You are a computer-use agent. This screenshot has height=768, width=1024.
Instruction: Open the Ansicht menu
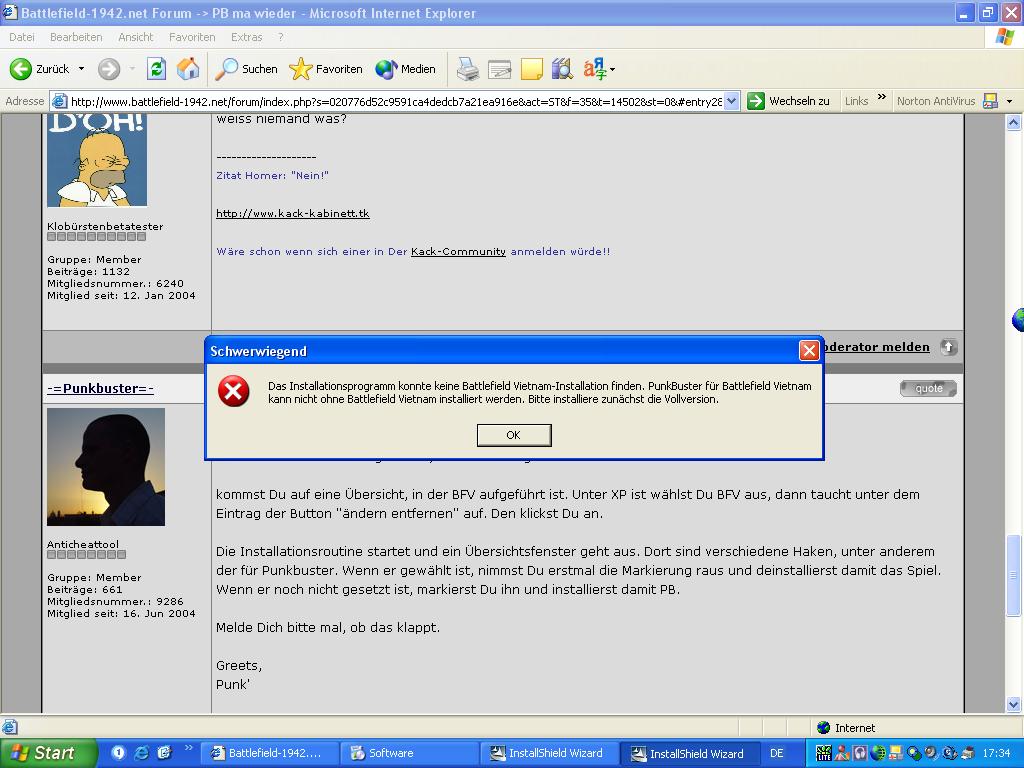pyautogui.click(x=136, y=37)
